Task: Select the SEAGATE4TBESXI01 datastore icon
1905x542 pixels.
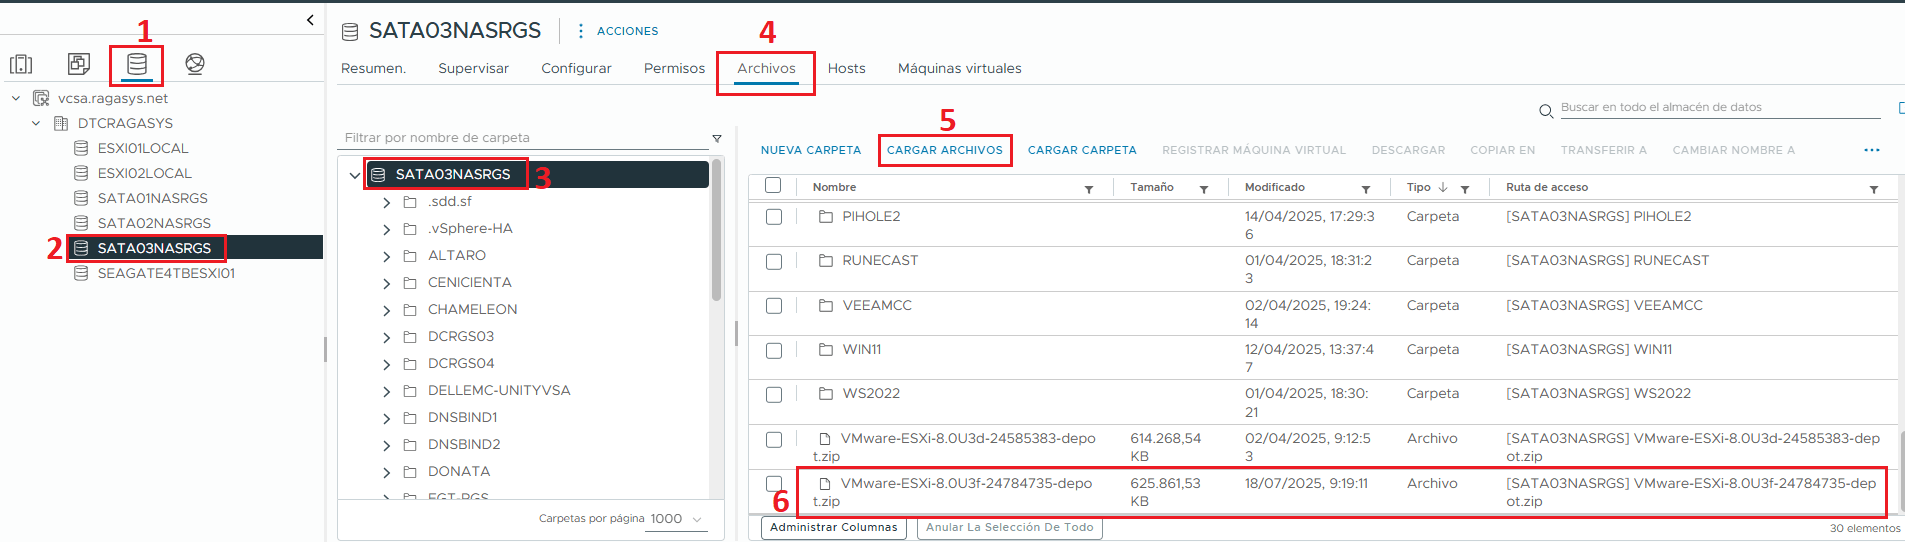Action: 81,273
